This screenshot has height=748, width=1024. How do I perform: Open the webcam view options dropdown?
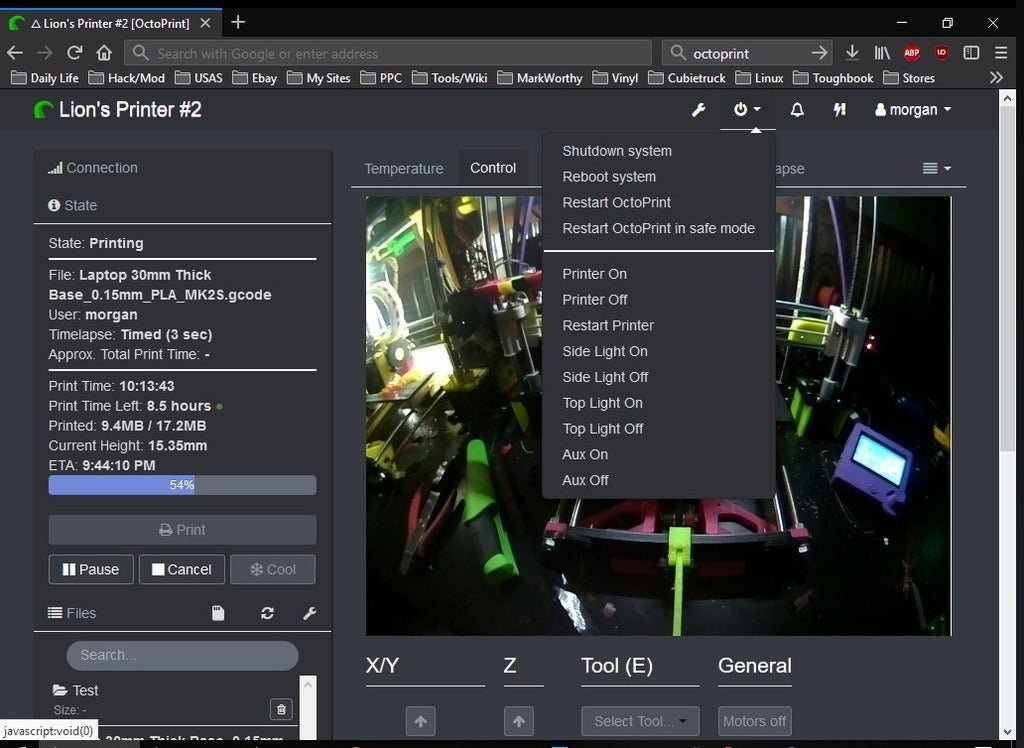point(935,168)
